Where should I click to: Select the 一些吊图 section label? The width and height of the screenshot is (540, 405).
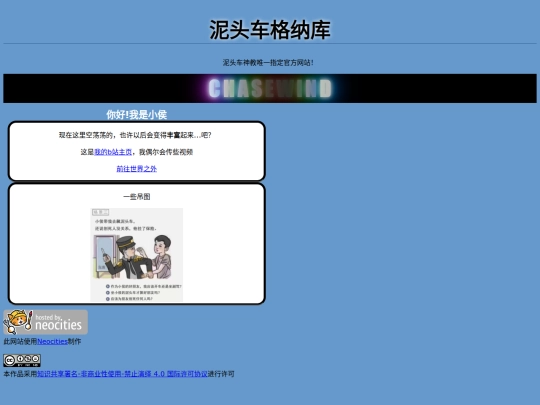[137, 197]
